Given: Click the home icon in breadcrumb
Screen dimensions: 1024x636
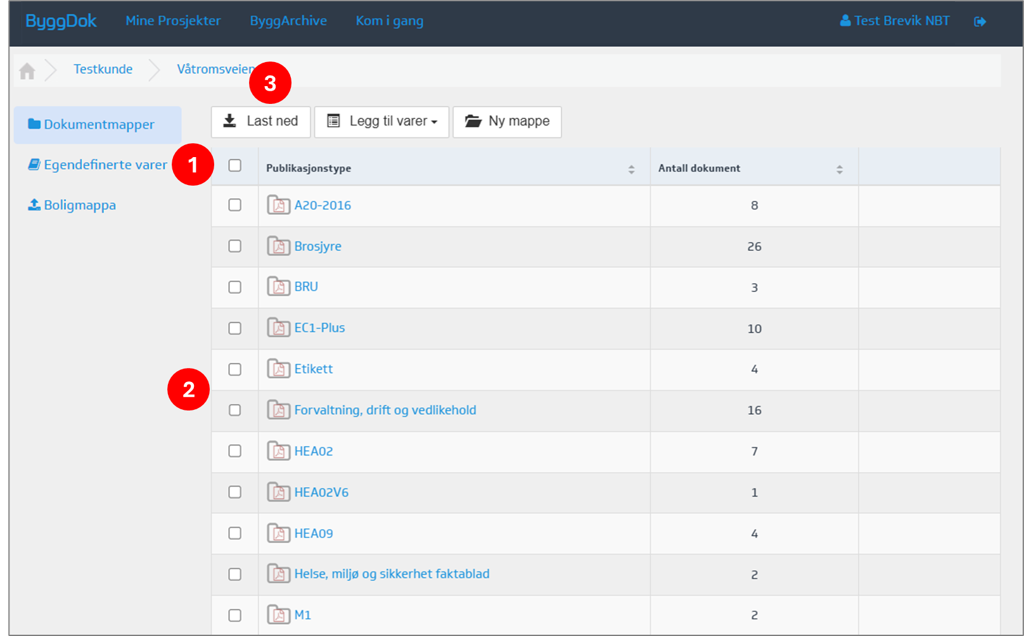Looking at the screenshot, I should (x=27, y=71).
